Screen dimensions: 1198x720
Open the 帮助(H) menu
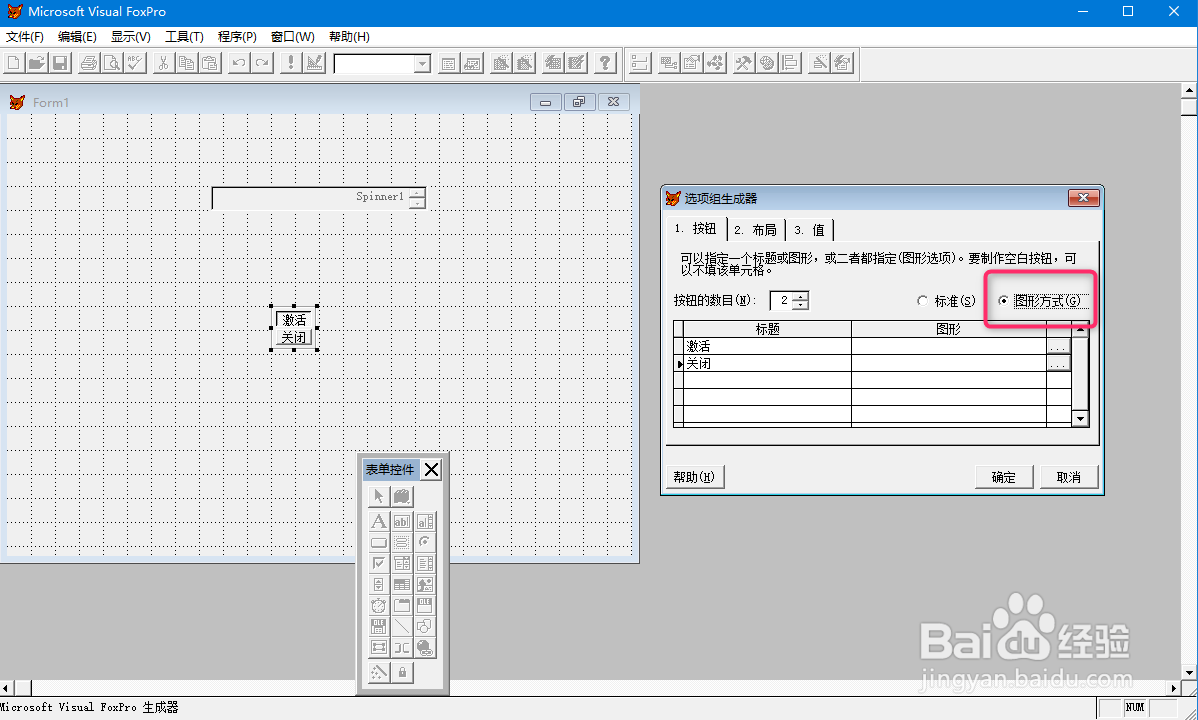tap(349, 37)
